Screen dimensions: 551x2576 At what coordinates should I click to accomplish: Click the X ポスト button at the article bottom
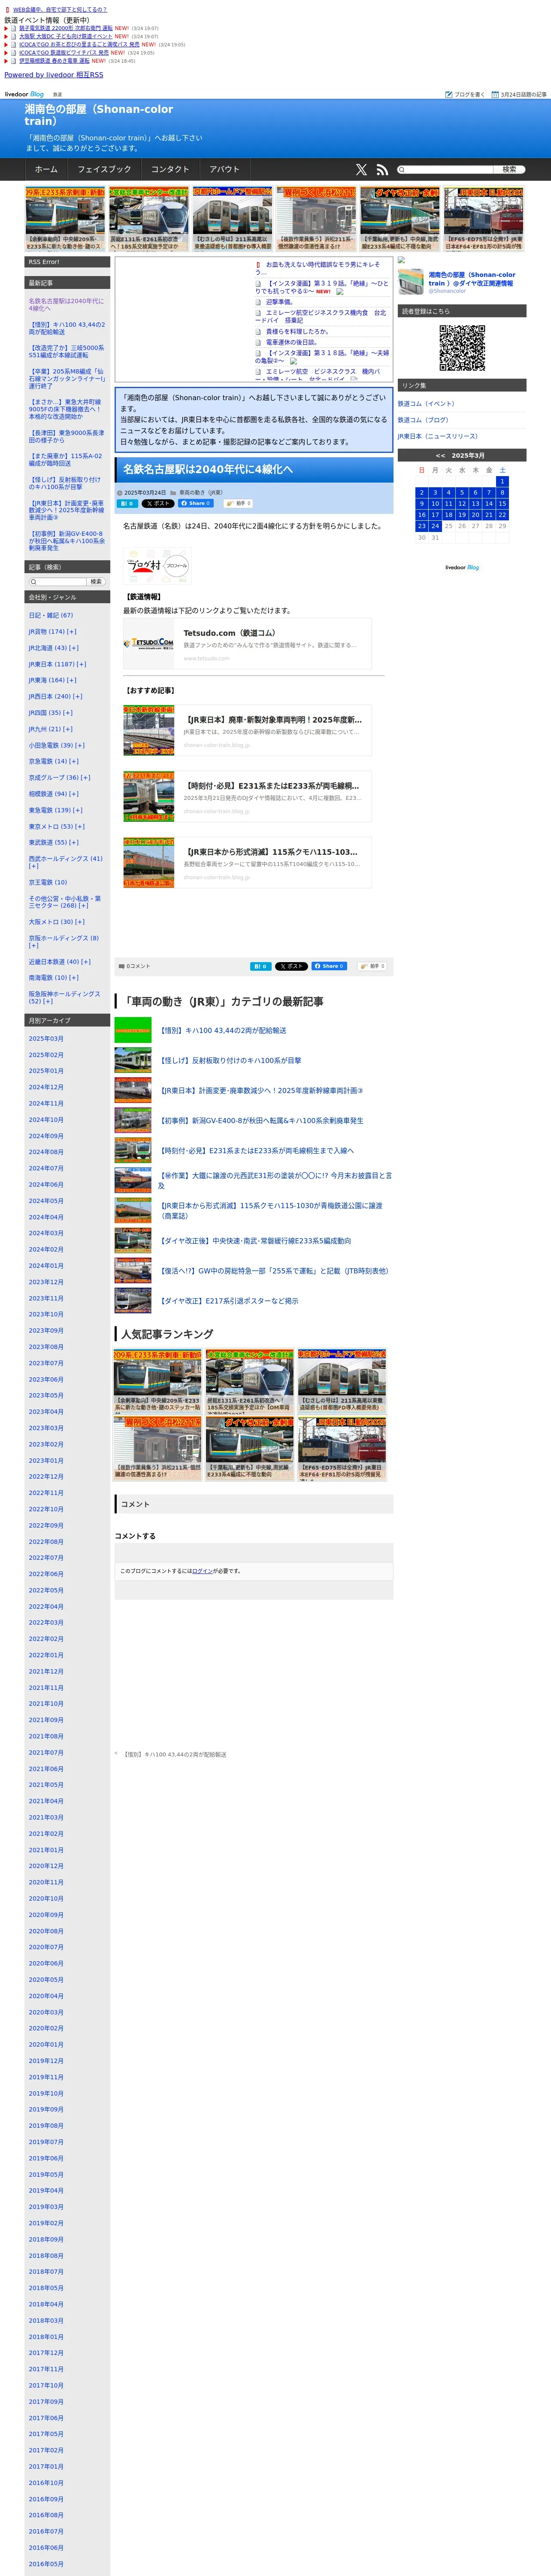coord(292,966)
